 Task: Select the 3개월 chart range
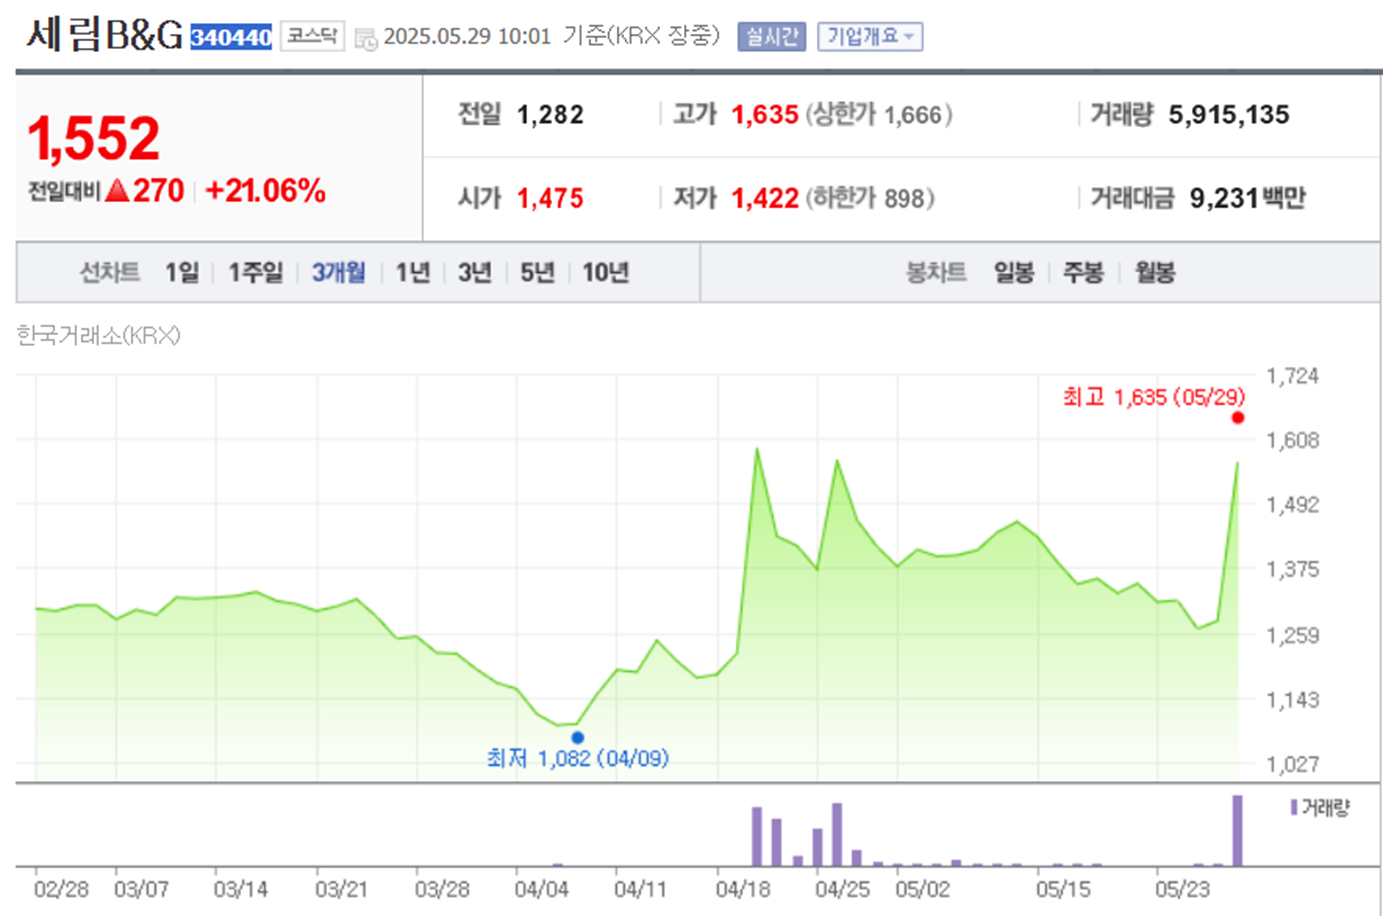[x=338, y=272]
